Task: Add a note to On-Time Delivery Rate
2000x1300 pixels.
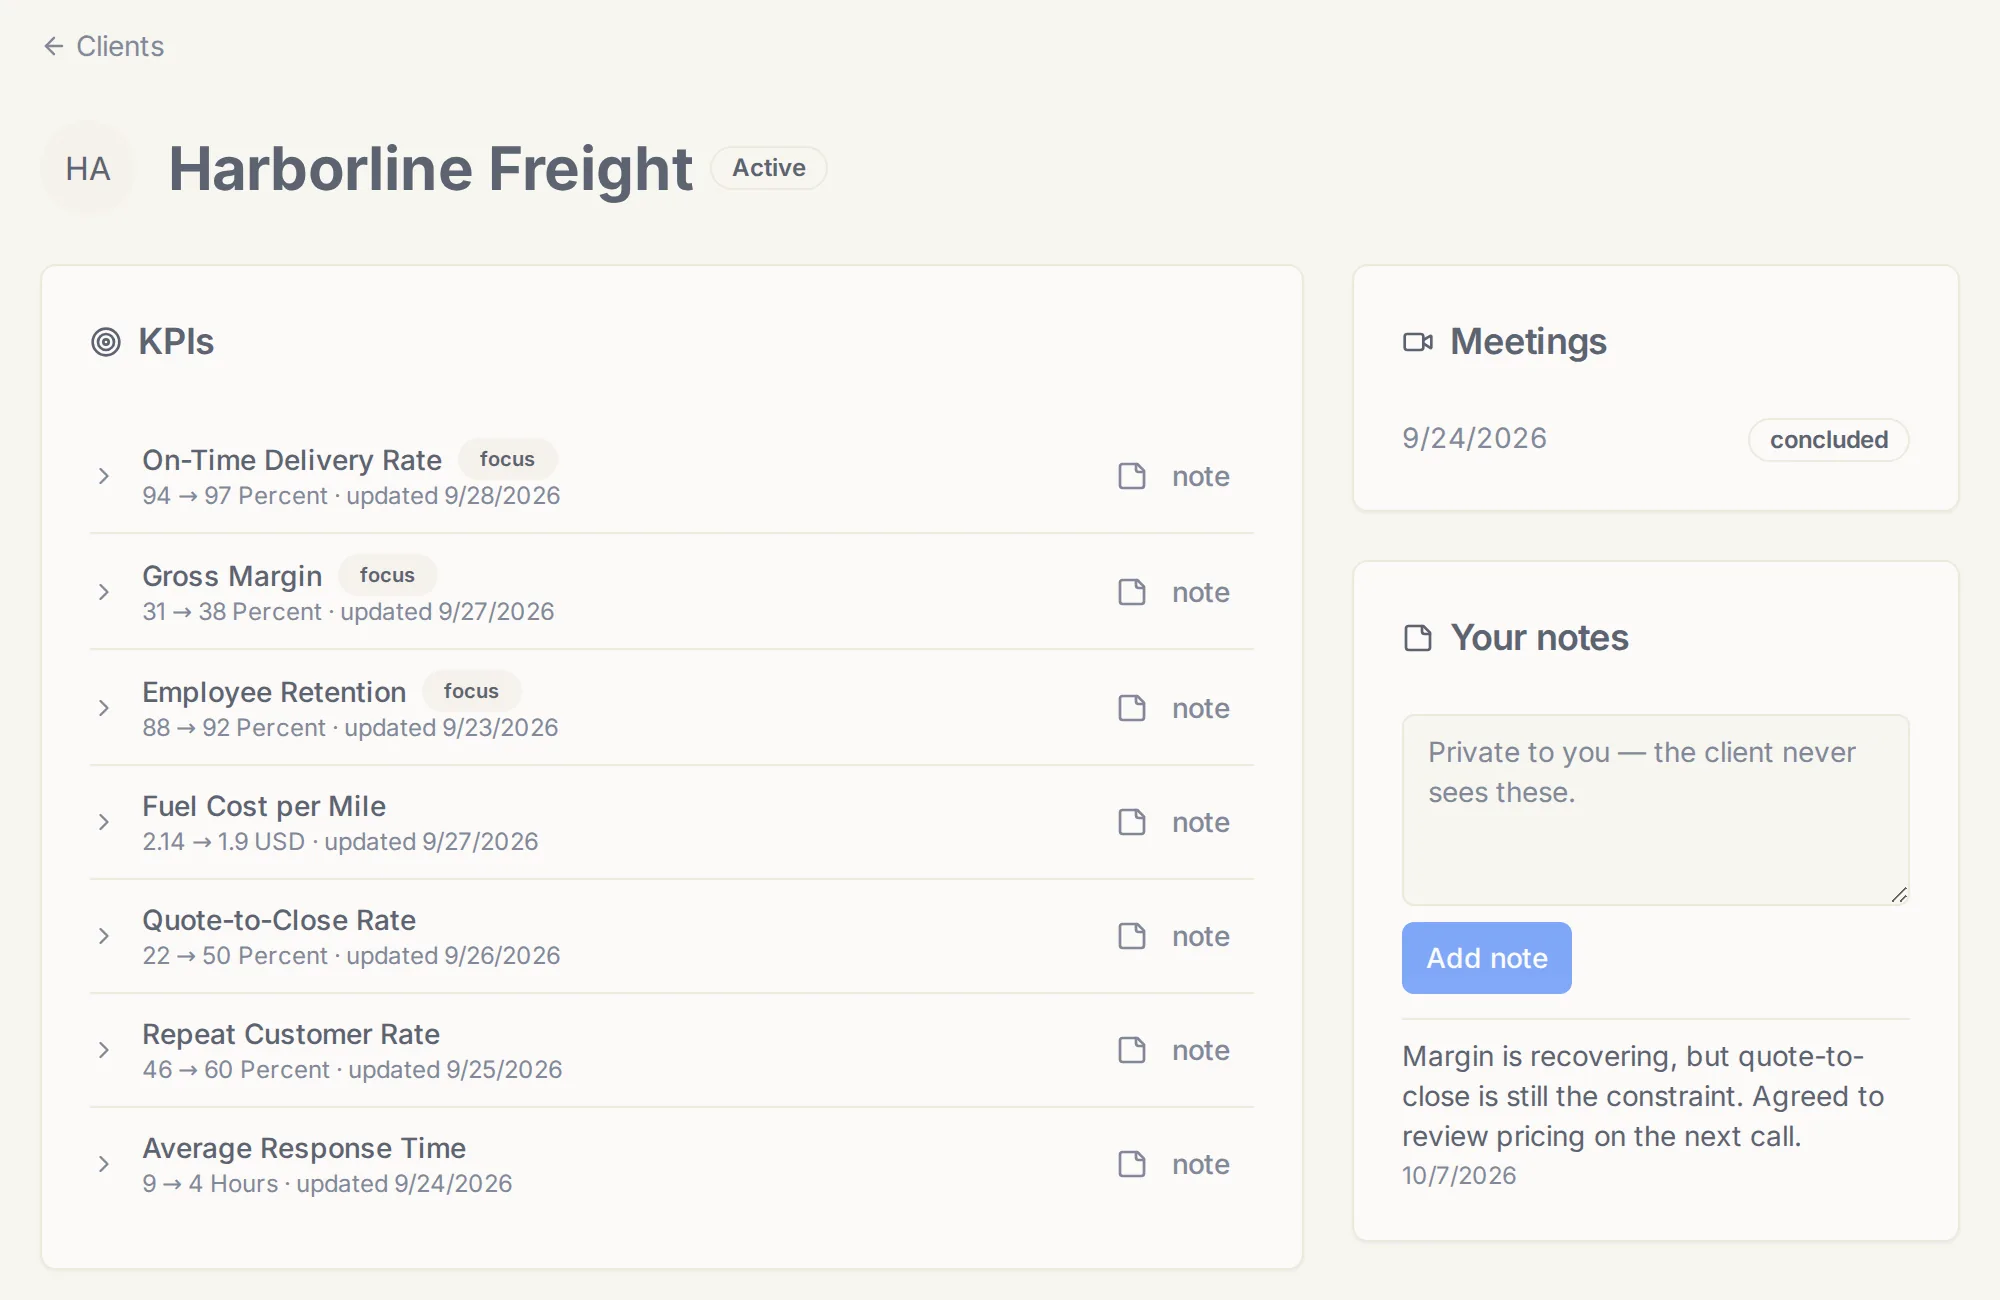Action: [x=1174, y=476]
